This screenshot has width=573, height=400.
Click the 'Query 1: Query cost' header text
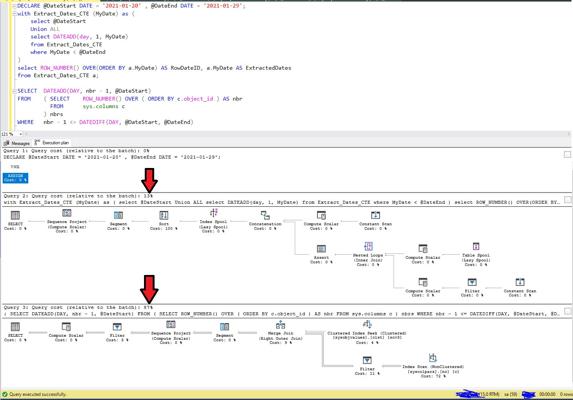76,151
